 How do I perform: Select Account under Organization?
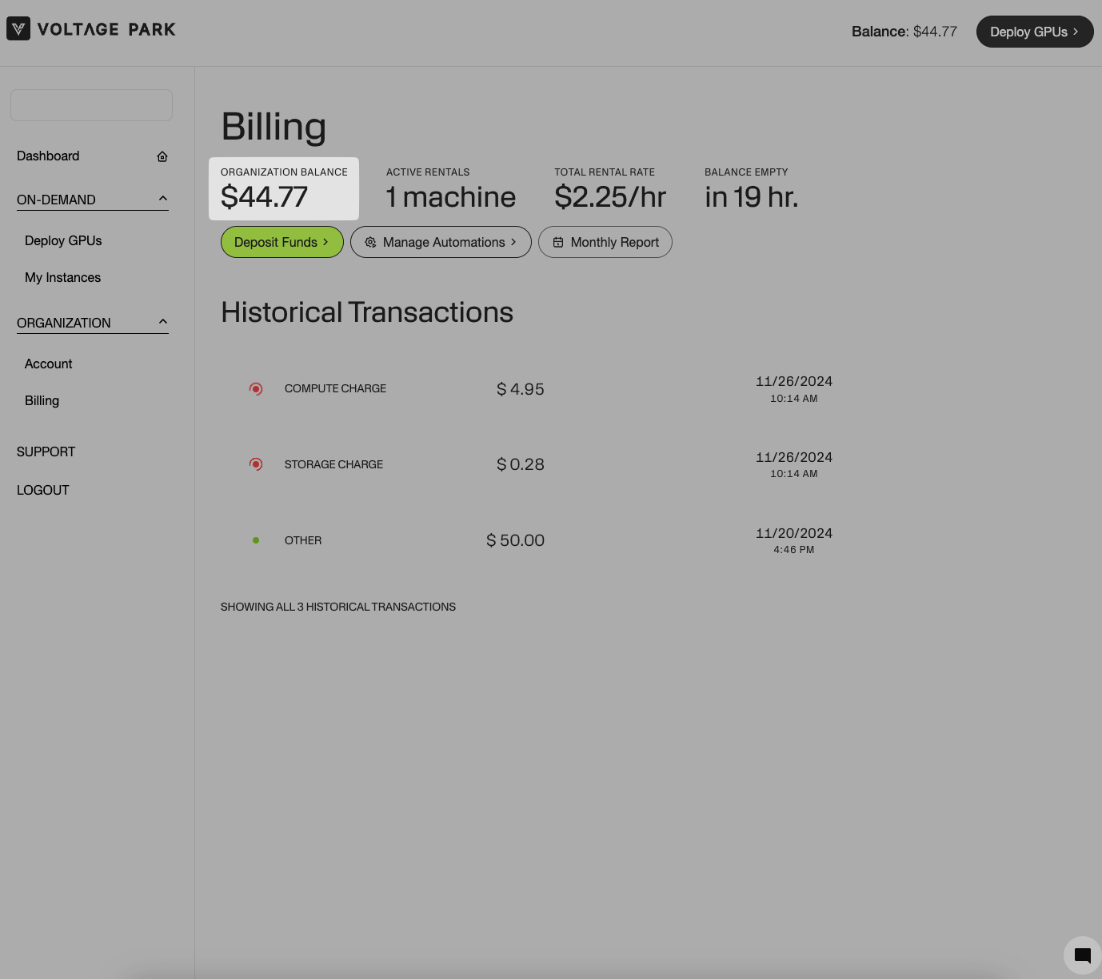tap(48, 364)
